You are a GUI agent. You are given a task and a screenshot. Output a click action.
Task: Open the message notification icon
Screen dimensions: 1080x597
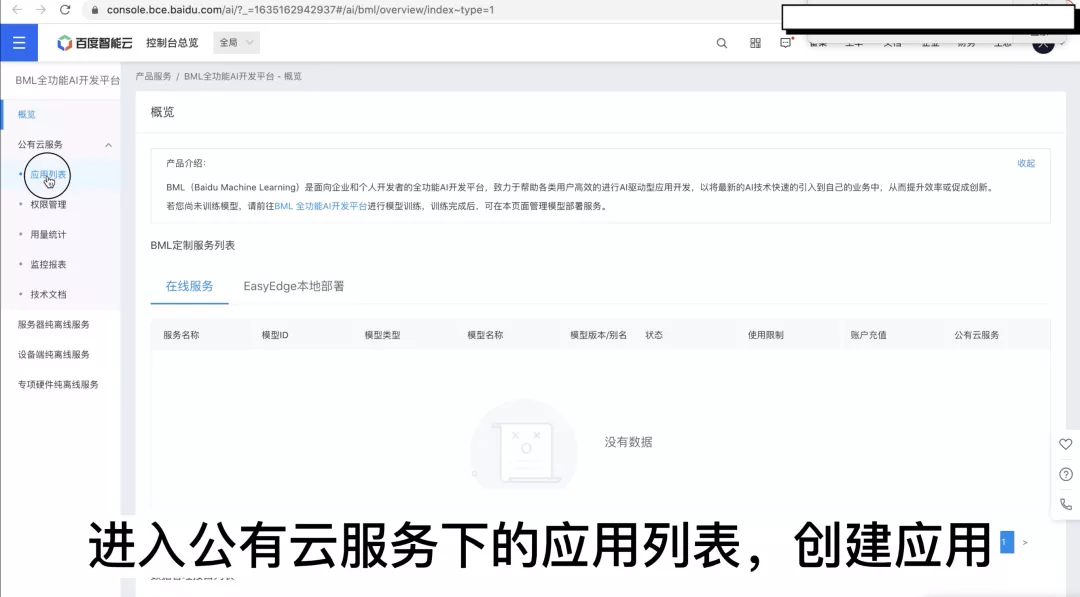[786, 43]
